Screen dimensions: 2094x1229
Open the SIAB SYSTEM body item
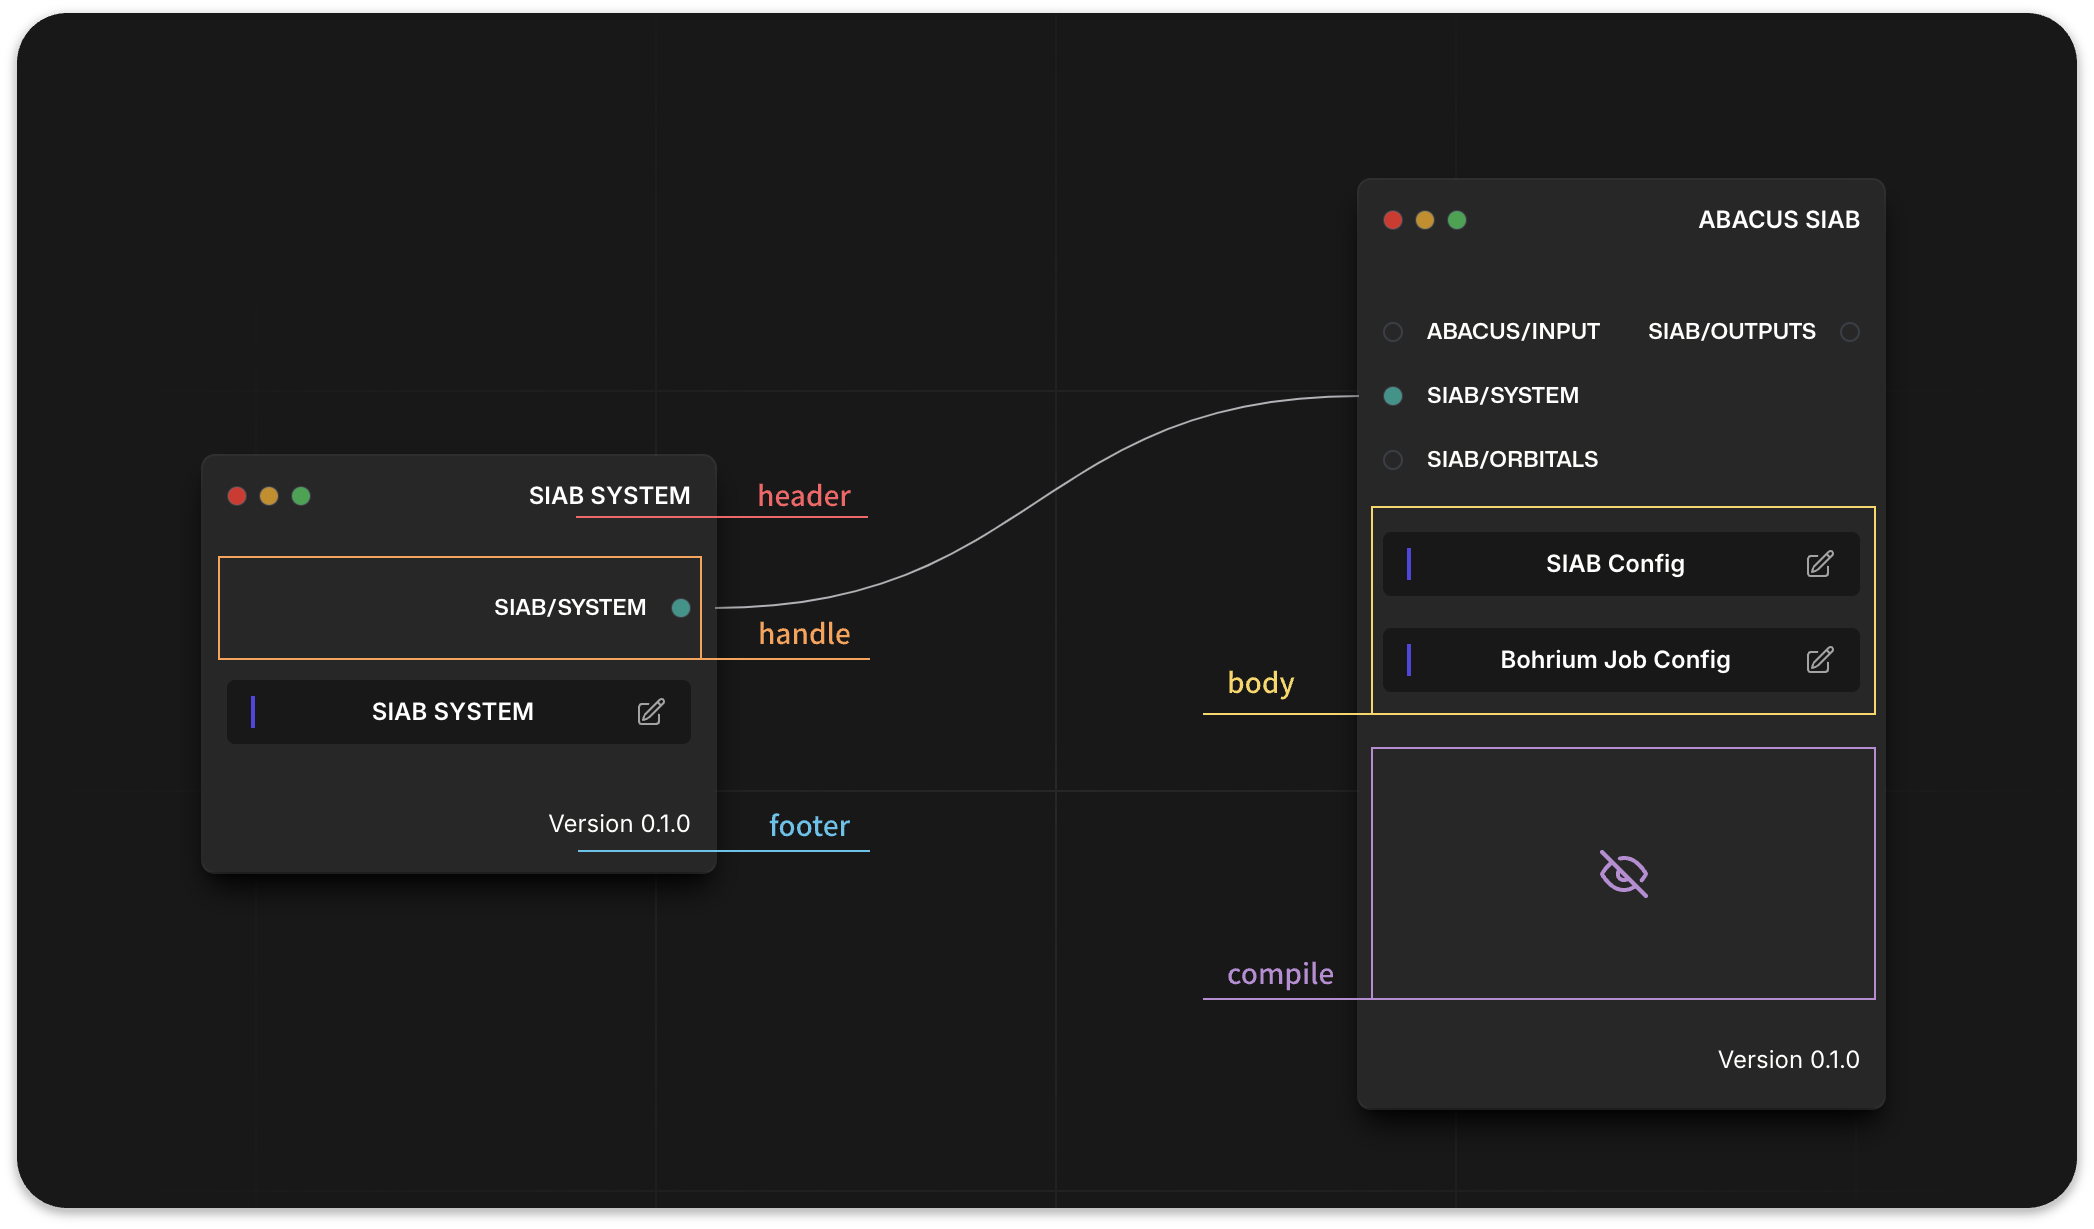click(452, 712)
